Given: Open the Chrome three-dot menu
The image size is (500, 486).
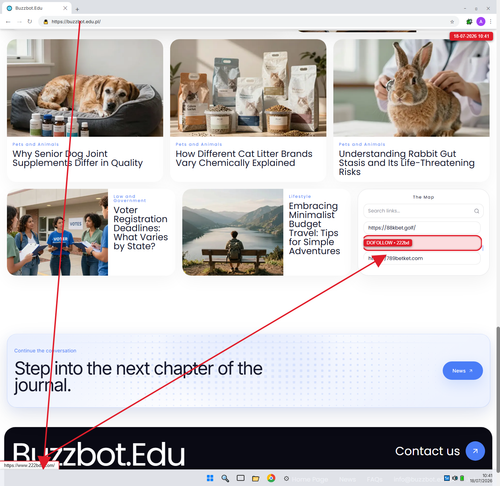Looking at the screenshot, I should point(491,22).
